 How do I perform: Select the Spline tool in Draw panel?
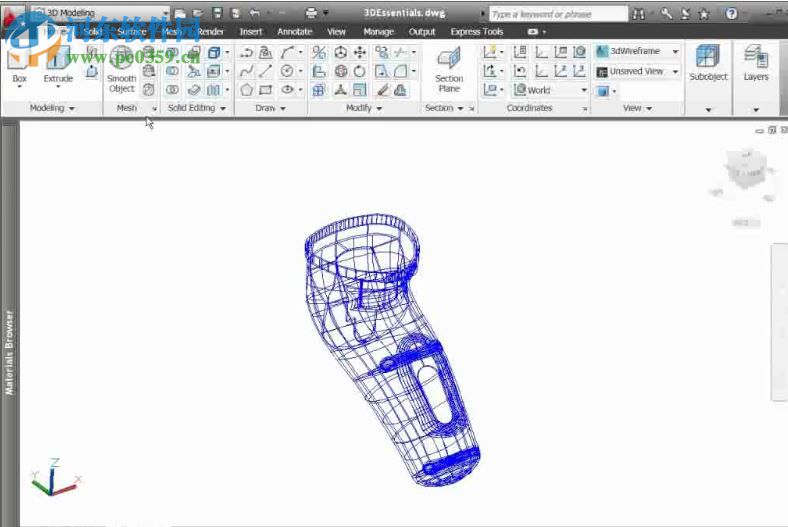pyautogui.click(x=246, y=71)
